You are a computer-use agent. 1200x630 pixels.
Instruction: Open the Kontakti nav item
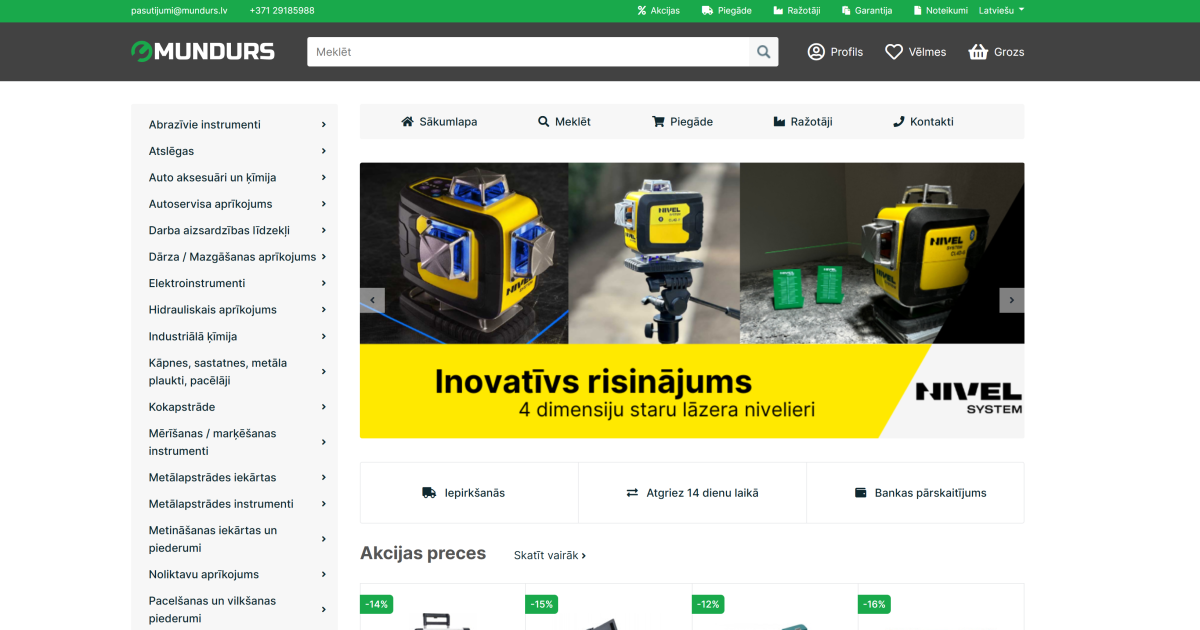coord(922,122)
